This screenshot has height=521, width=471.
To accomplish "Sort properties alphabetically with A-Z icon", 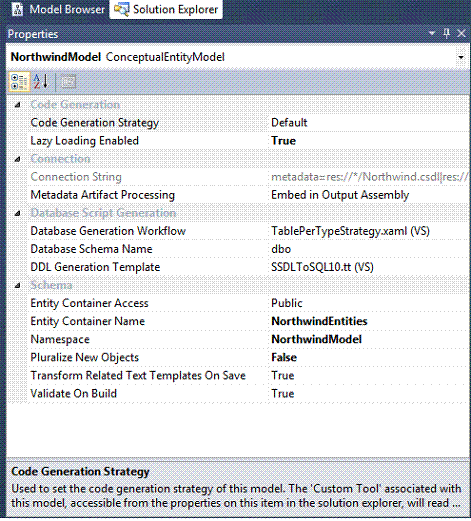I will click(x=41, y=82).
